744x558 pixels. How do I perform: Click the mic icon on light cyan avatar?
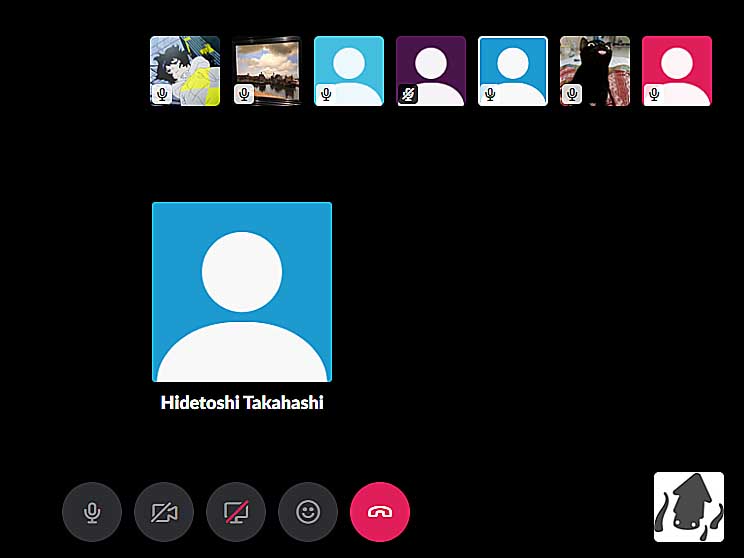click(x=326, y=94)
